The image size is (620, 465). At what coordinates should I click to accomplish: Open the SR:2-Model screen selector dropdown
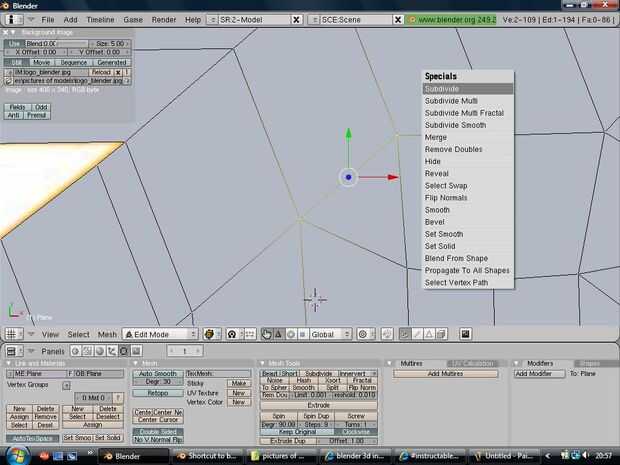click(212, 20)
